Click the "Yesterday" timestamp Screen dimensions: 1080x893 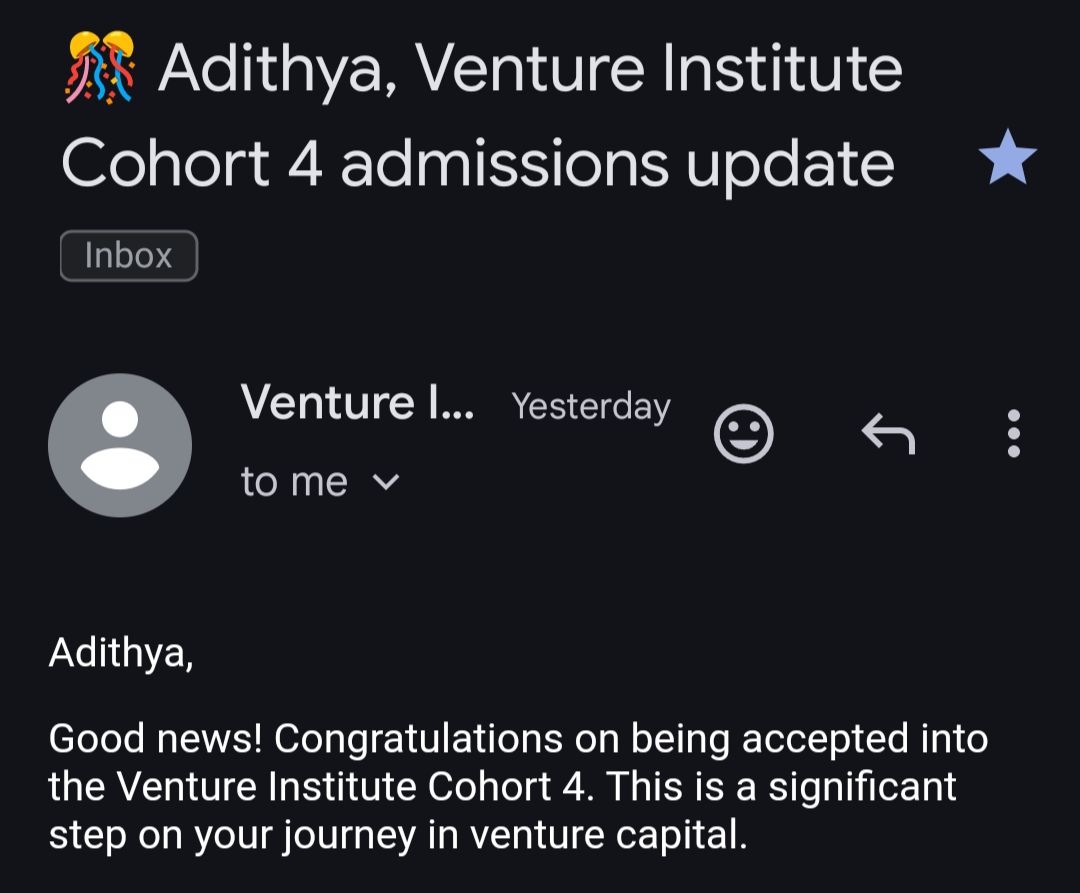point(590,407)
